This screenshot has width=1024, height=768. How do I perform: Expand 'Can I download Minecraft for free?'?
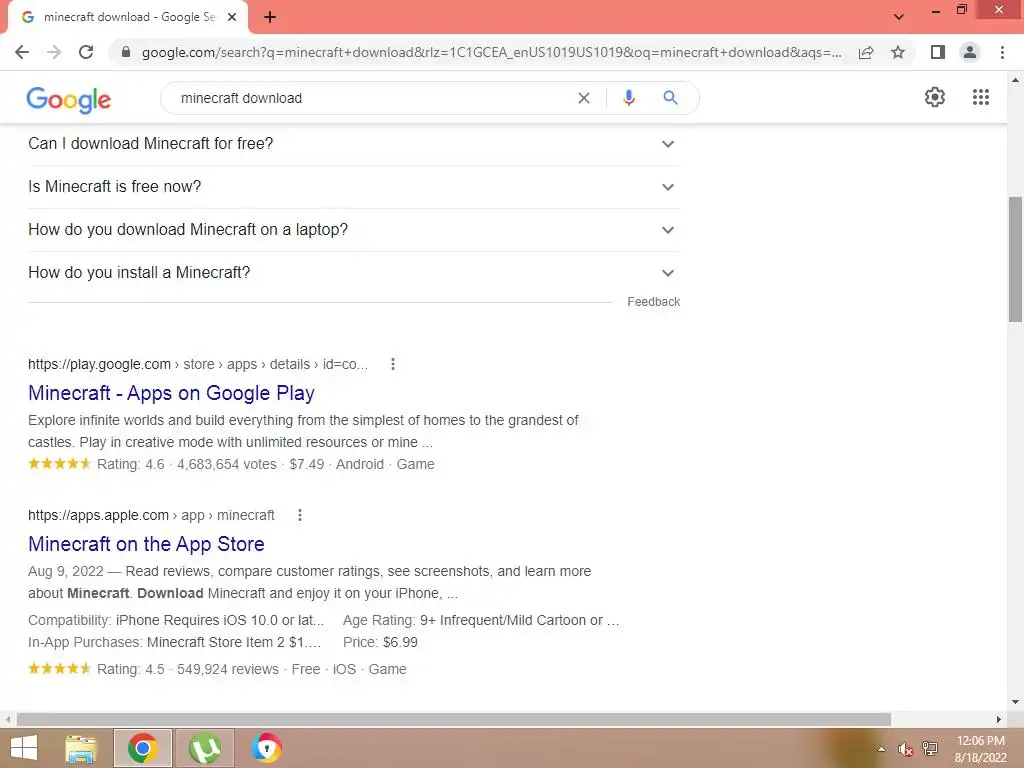click(354, 144)
